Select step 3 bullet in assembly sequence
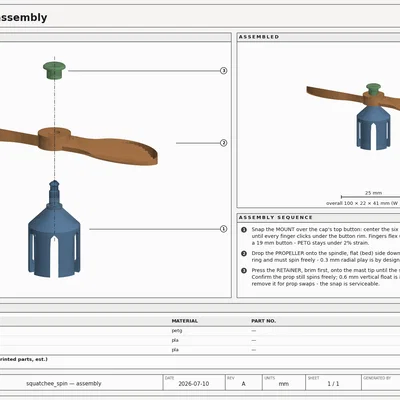The image size is (400, 400). pos(244,270)
